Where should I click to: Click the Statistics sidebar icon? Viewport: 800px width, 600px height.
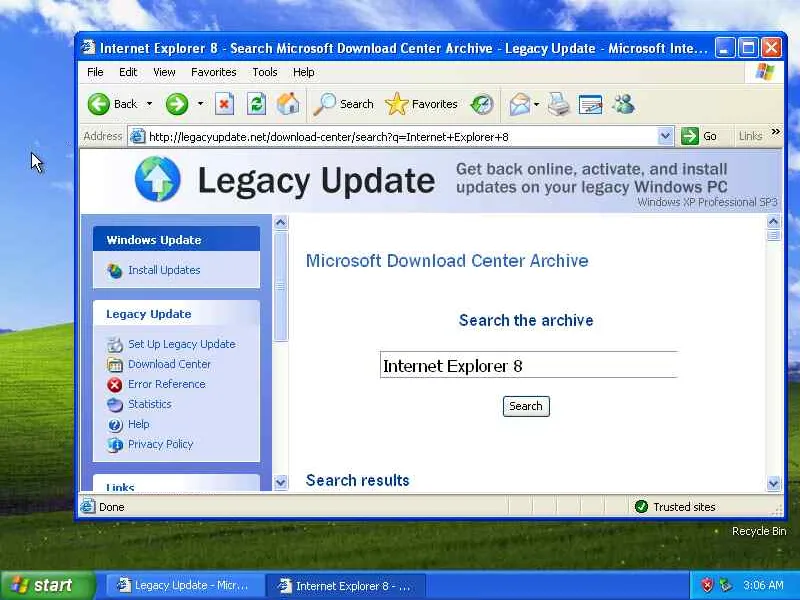[x=115, y=404]
